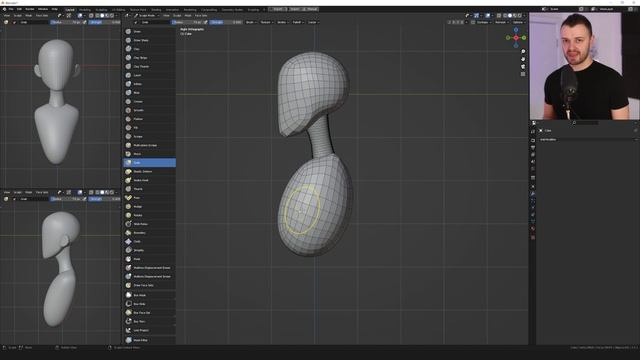The width and height of the screenshot is (640, 360).
Task: Open Face Sets menu in main viewport
Action: coord(201,16)
